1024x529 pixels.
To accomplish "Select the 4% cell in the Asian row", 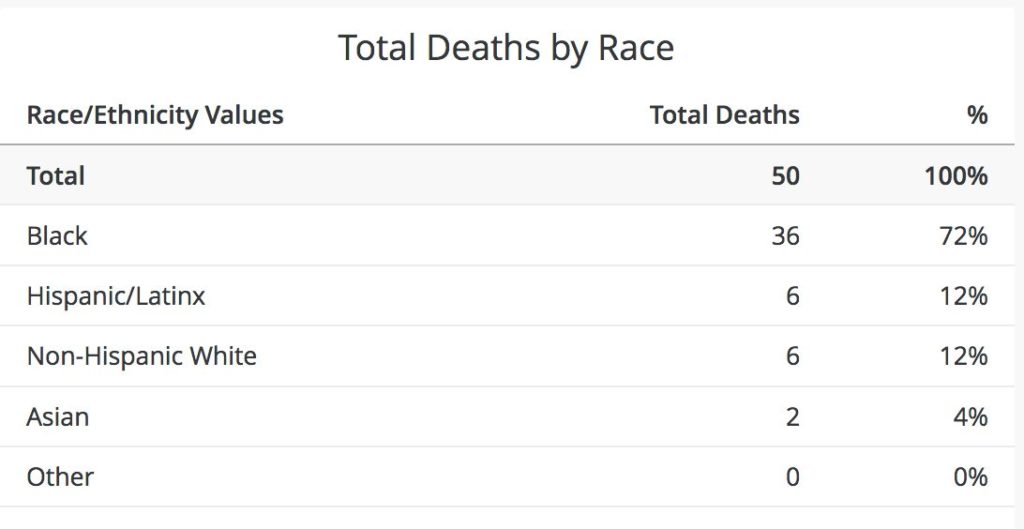I will [971, 416].
